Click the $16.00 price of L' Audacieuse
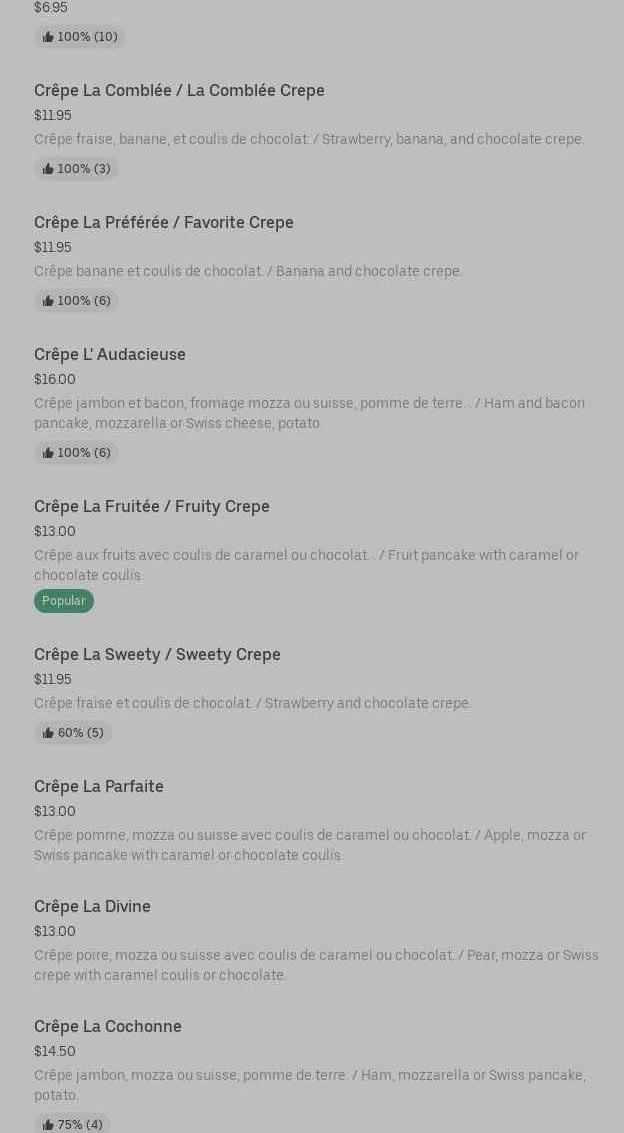 (x=55, y=380)
